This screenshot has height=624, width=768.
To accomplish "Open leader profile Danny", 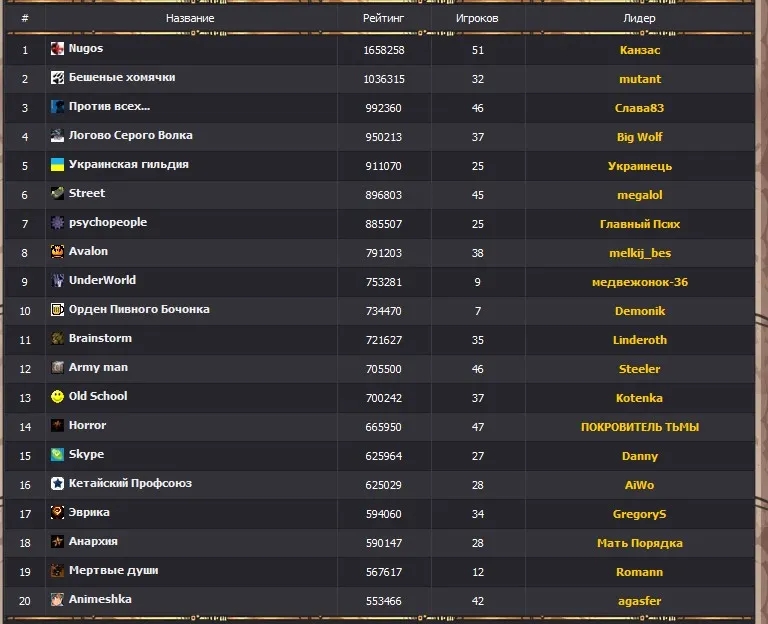I will [x=640, y=456].
